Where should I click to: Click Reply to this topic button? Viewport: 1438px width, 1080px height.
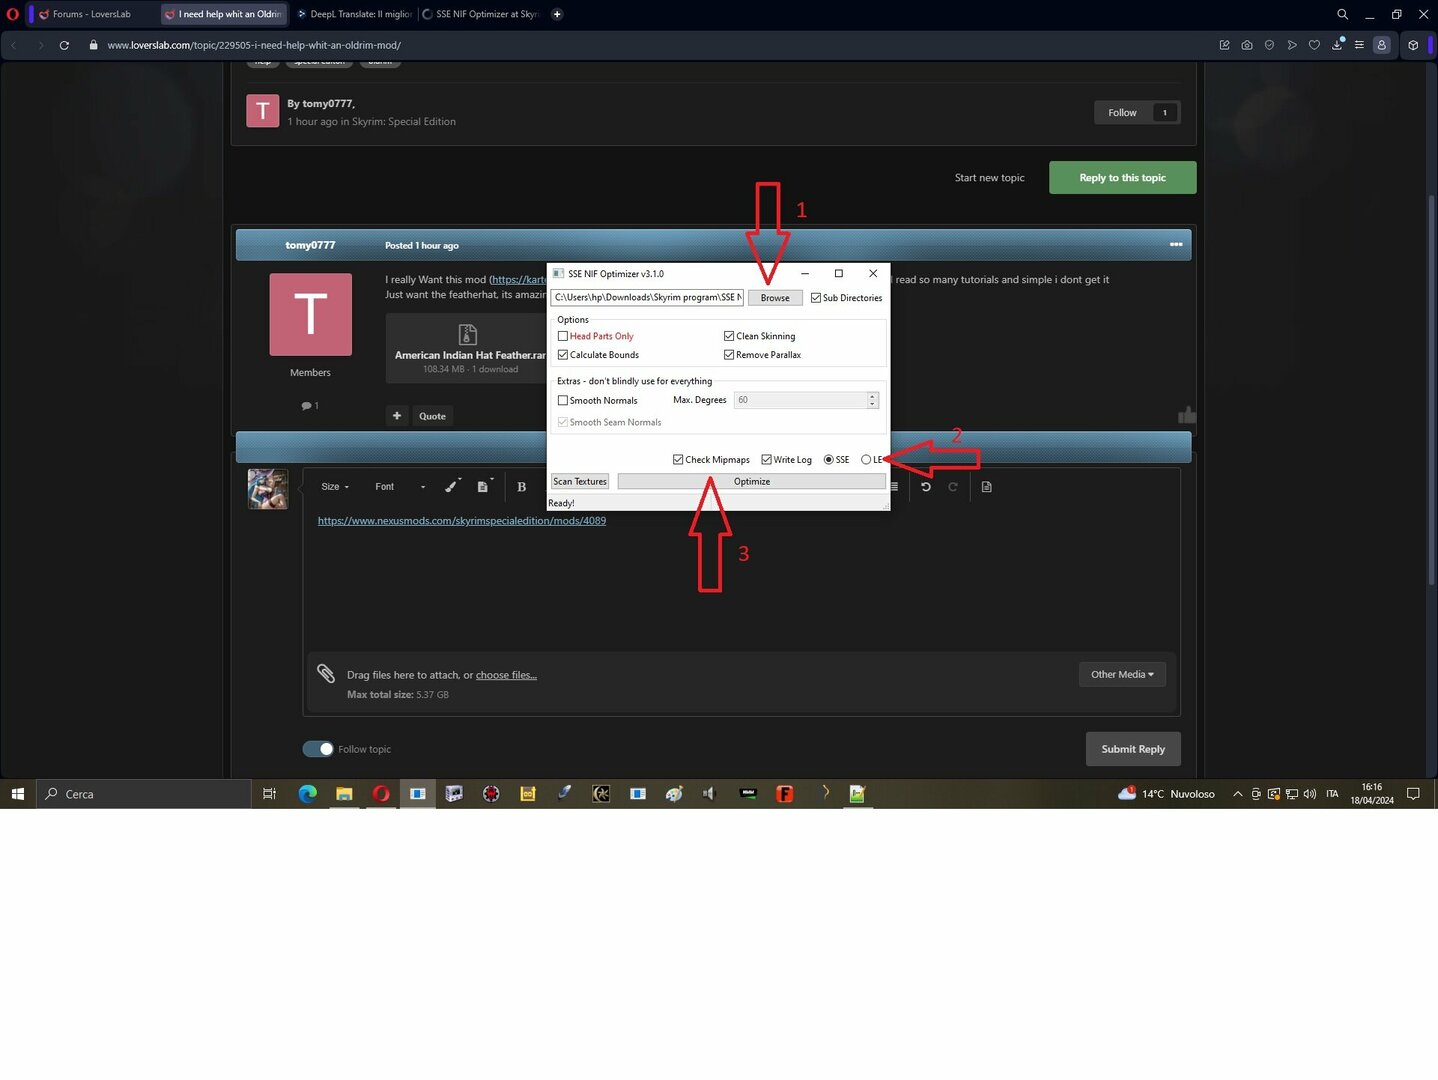pos(1122,178)
